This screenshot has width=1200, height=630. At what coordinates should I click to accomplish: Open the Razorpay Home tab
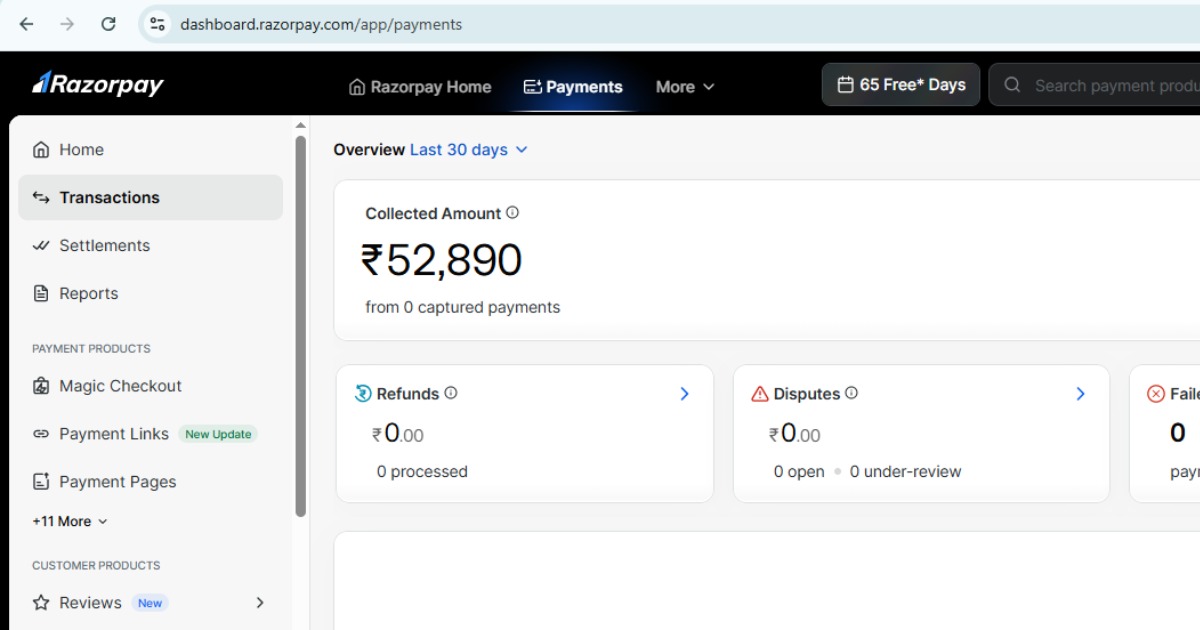[420, 87]
